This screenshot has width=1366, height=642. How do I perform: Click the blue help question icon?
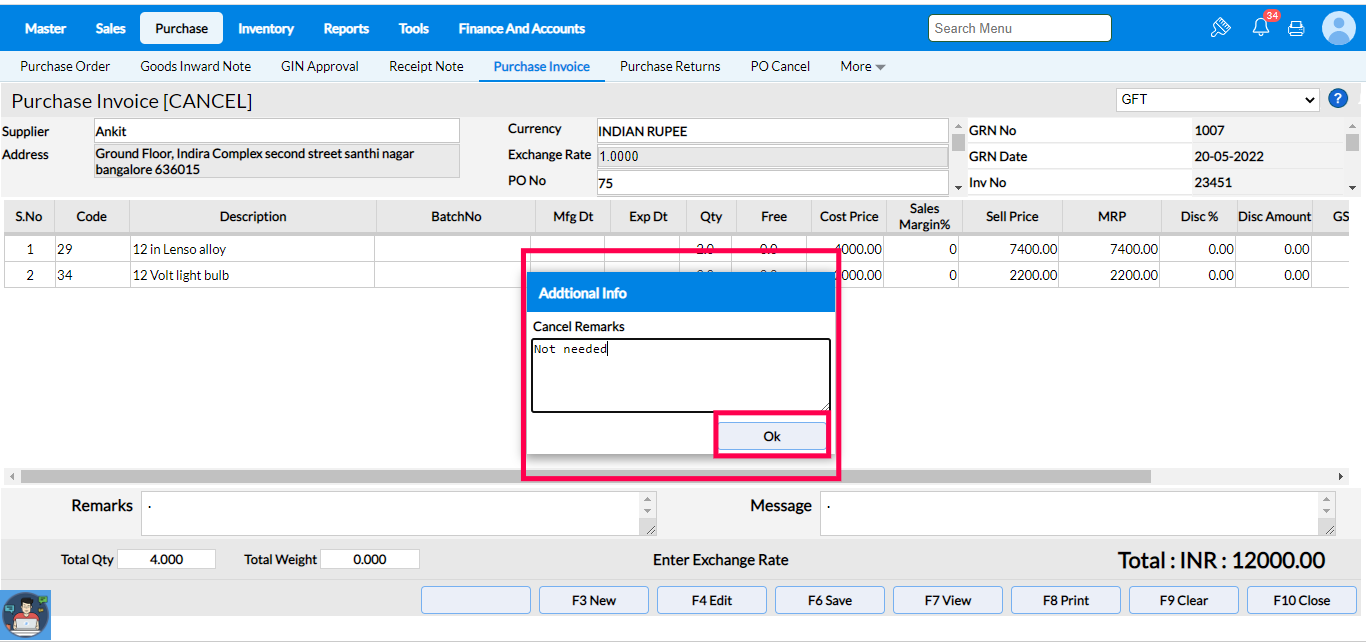coord(1338,99)
